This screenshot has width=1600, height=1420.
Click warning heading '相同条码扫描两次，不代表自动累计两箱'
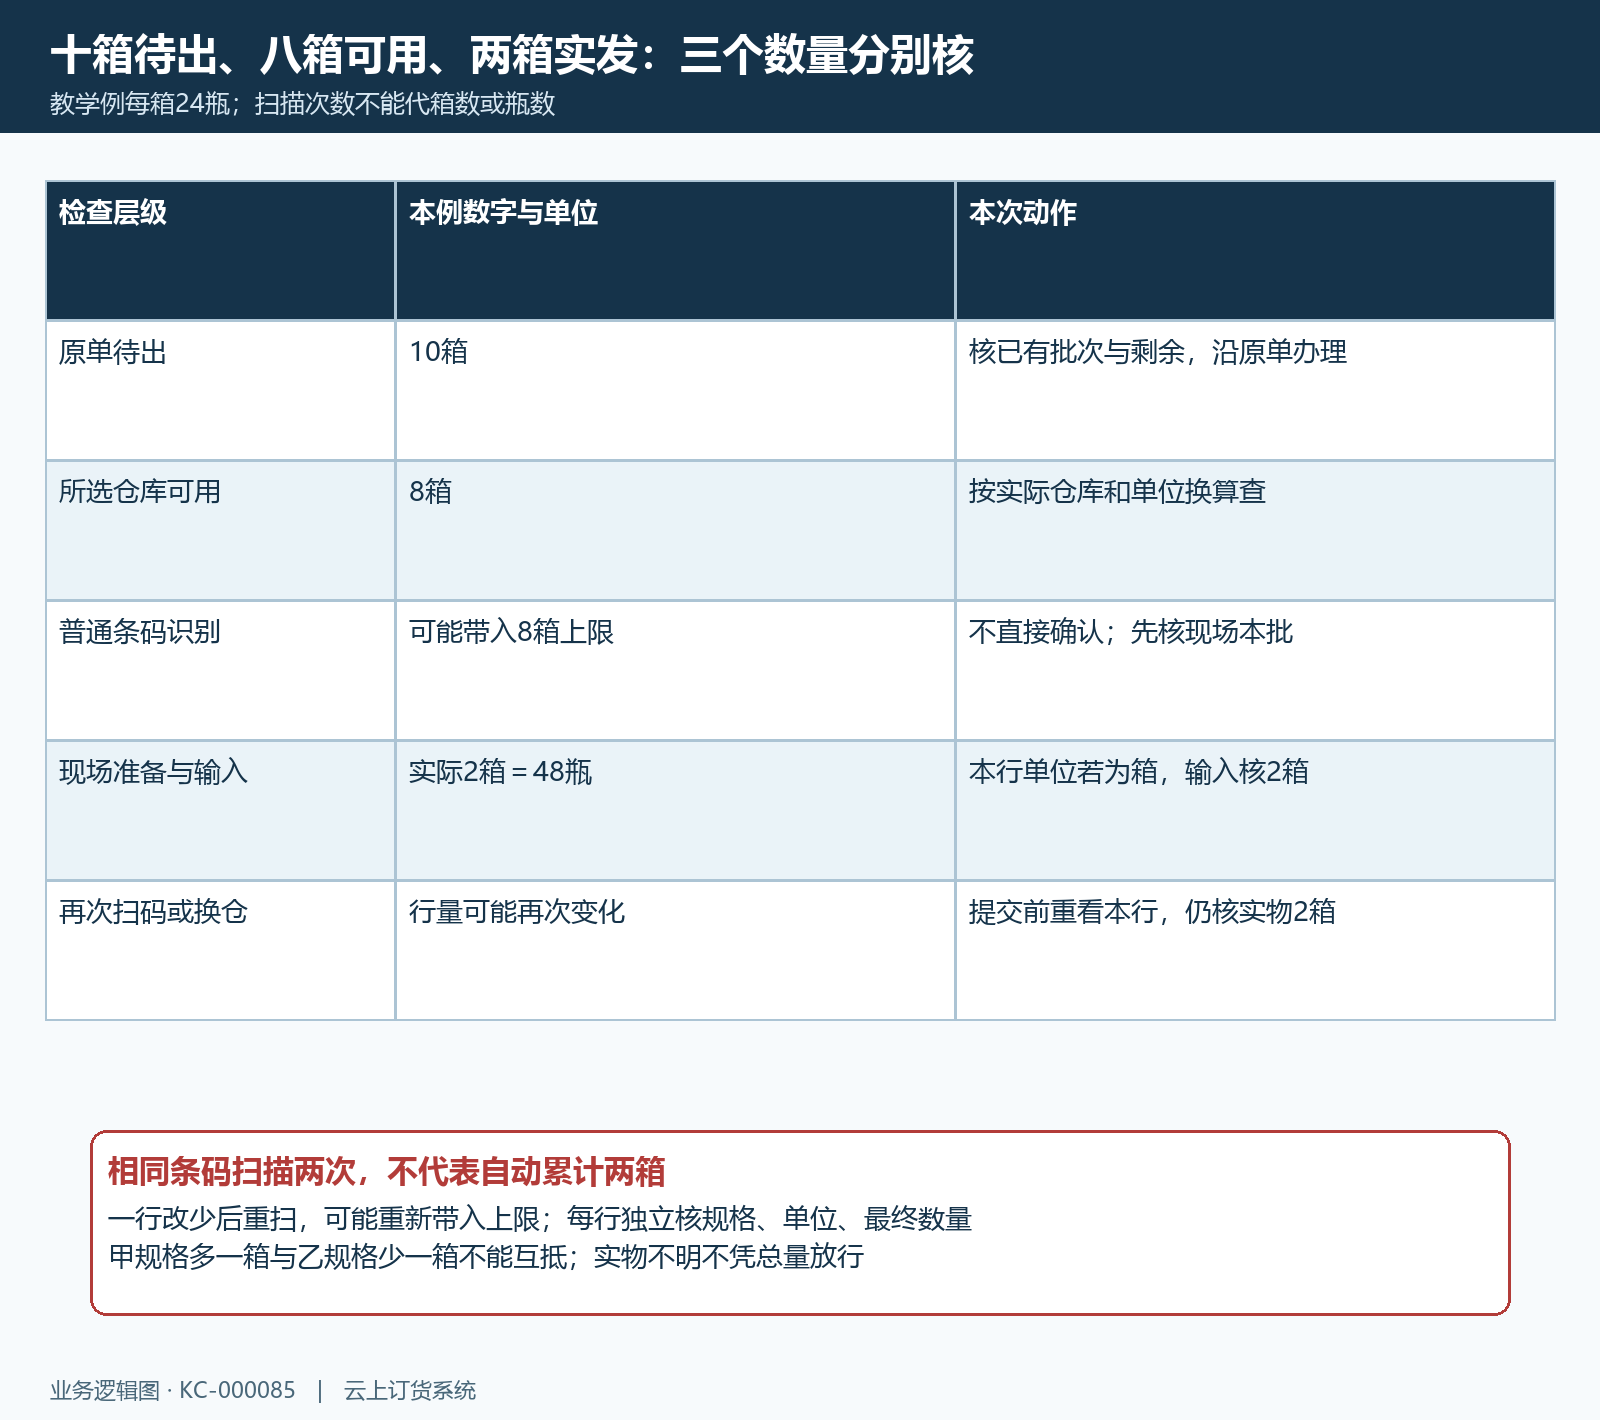click(387, 1172)
